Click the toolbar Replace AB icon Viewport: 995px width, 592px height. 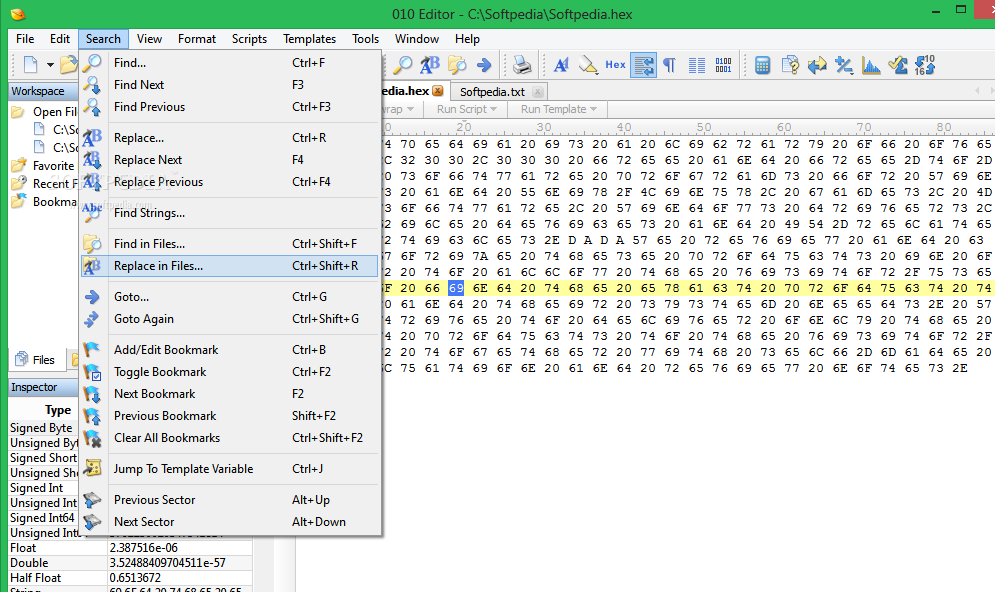click(430, 65)
